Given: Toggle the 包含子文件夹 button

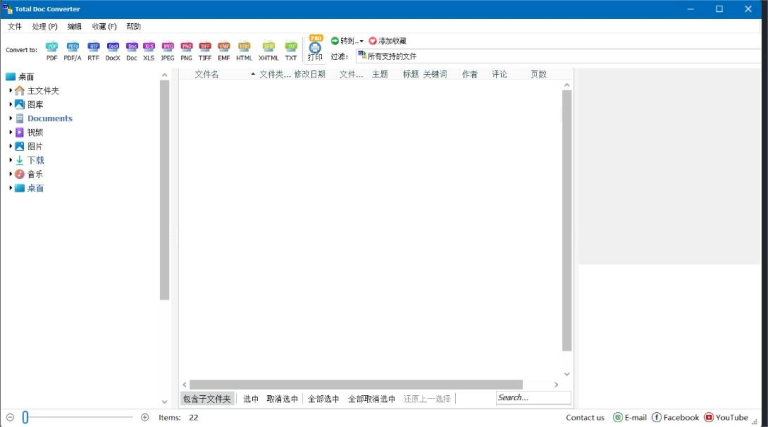Looking at the screenshot, I should (207, 399).
